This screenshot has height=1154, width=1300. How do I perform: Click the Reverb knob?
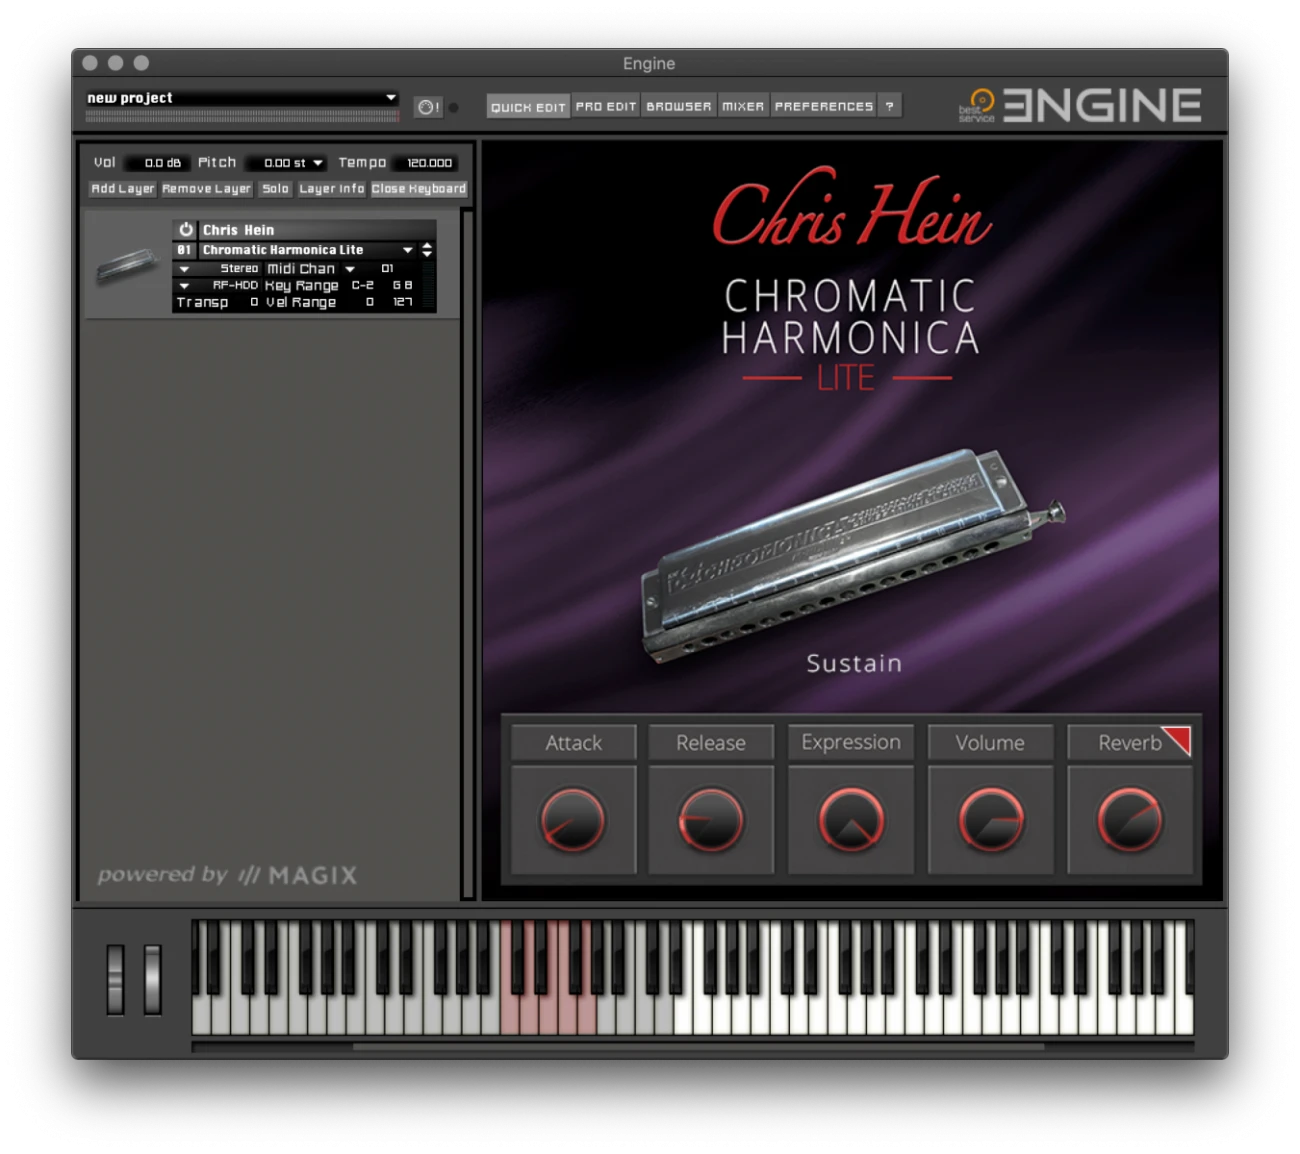point(1130,820)
